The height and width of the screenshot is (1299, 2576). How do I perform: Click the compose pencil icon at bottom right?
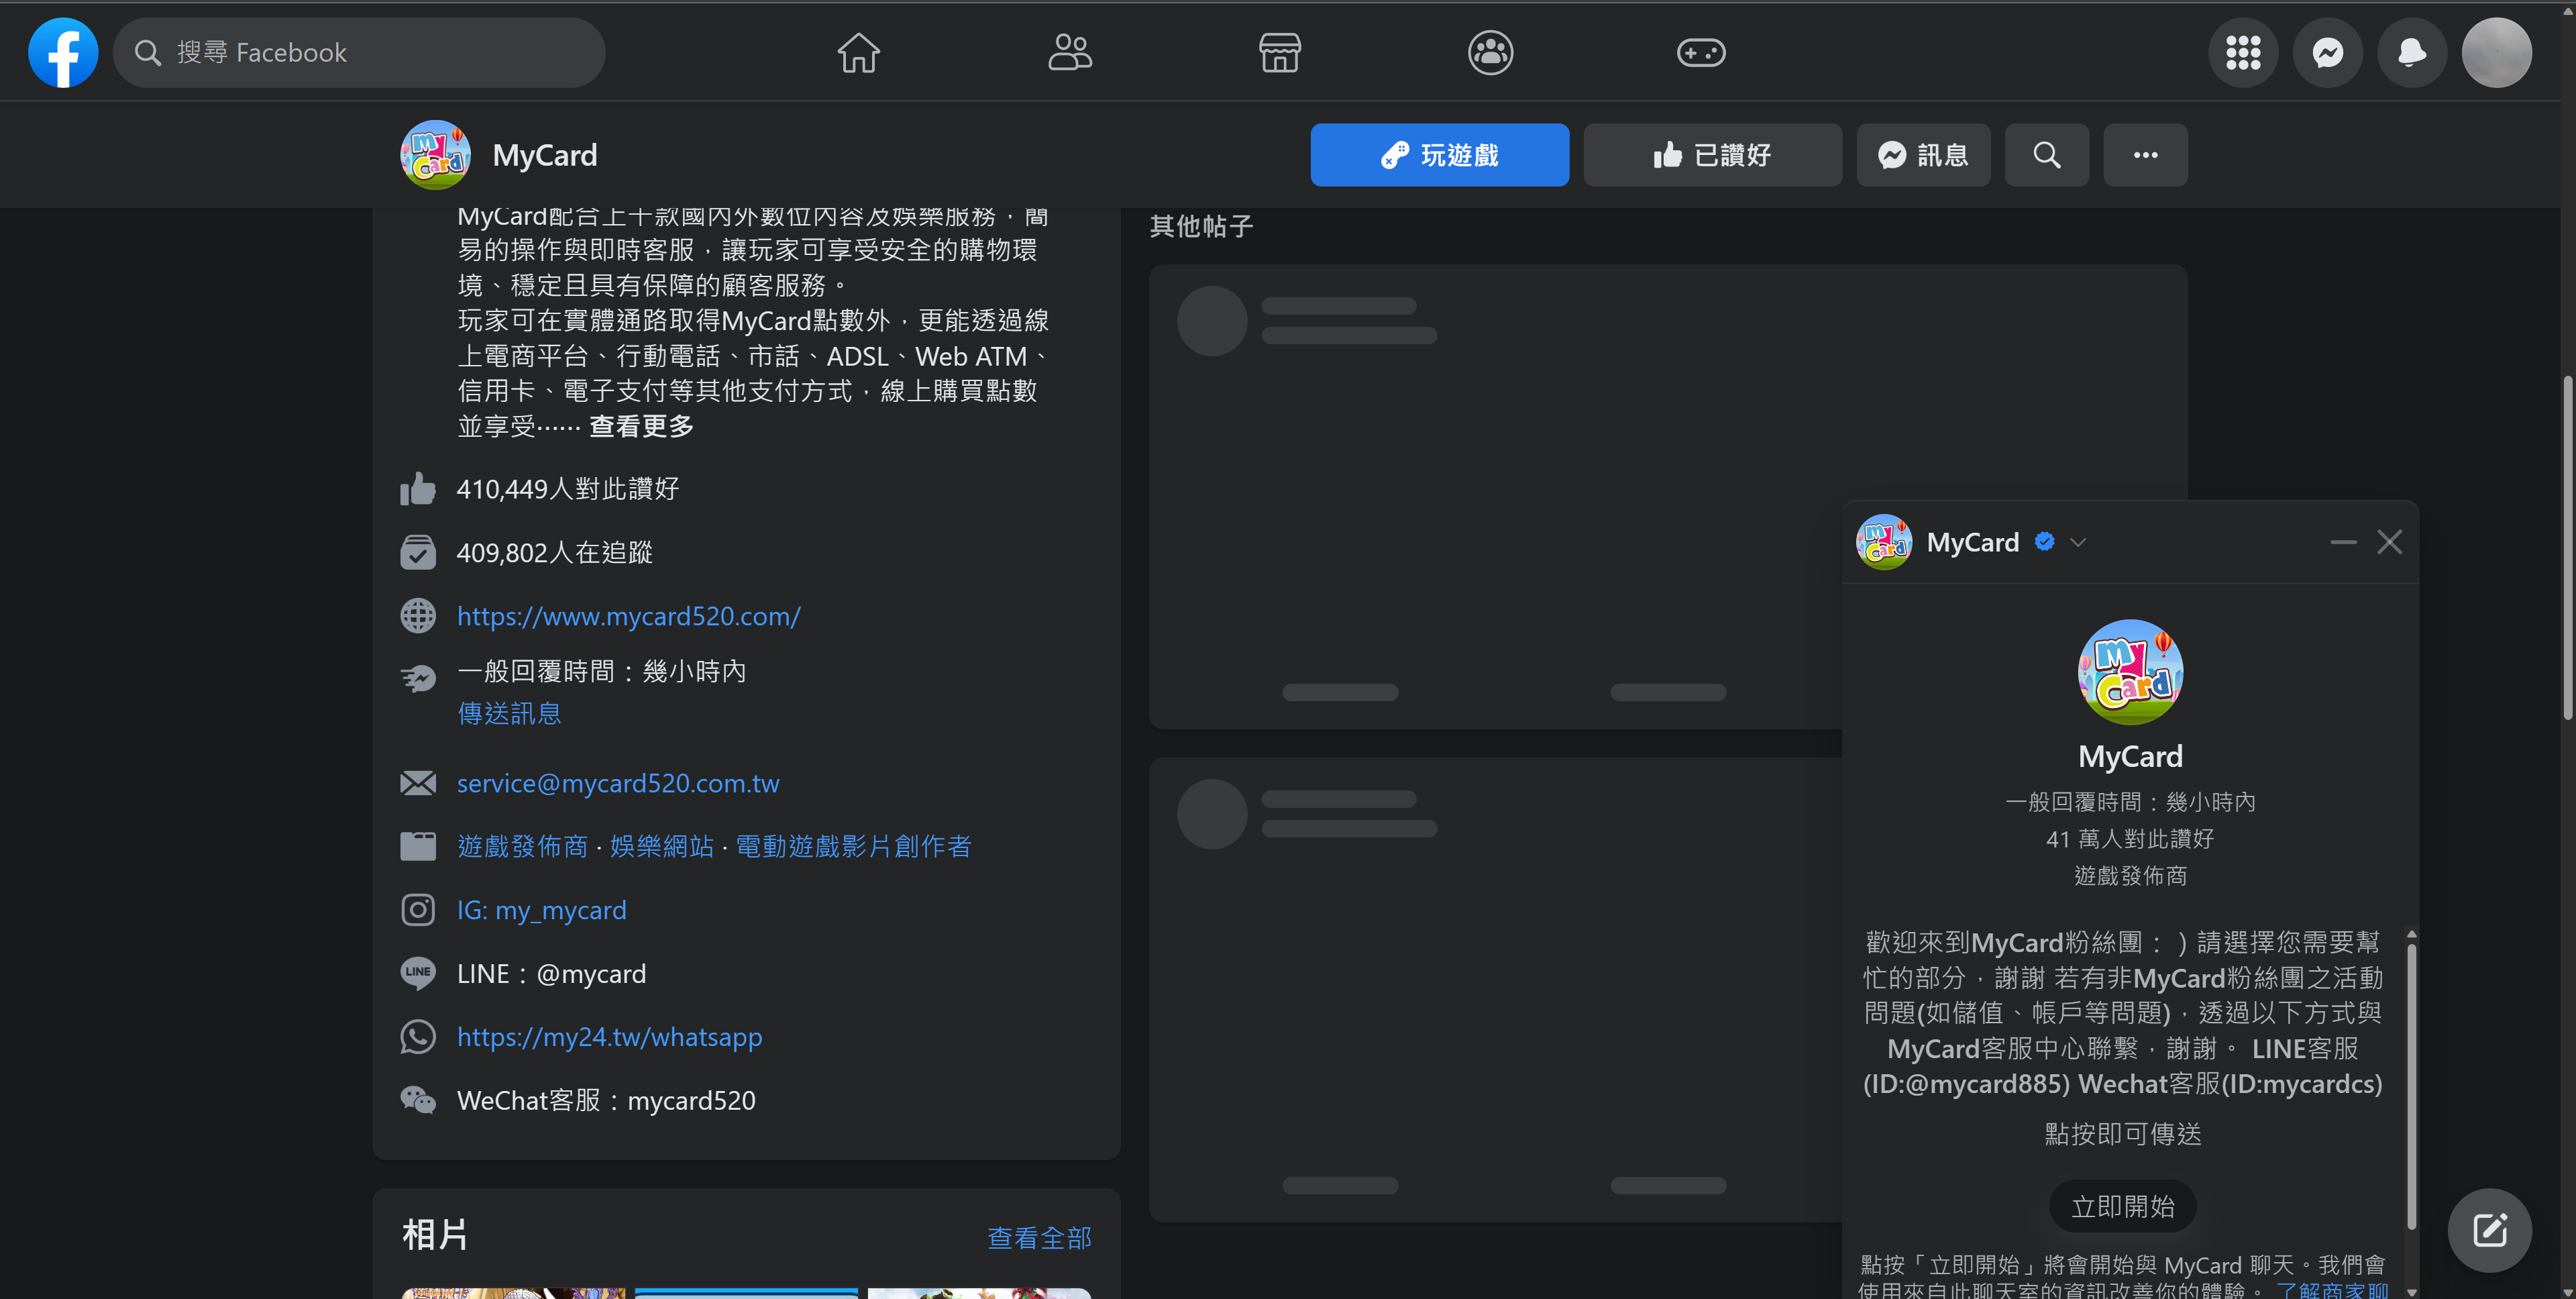tap(2490, 1230)
